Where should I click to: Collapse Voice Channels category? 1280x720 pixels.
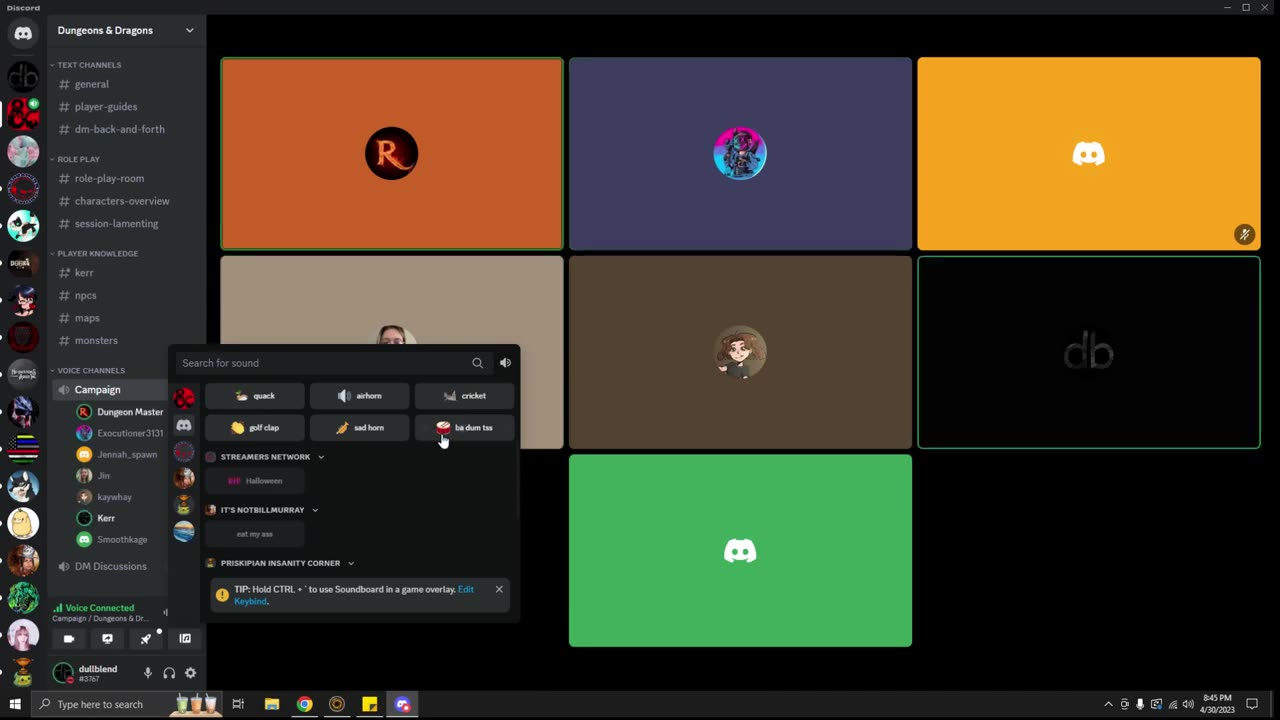(x=90, y=371)
